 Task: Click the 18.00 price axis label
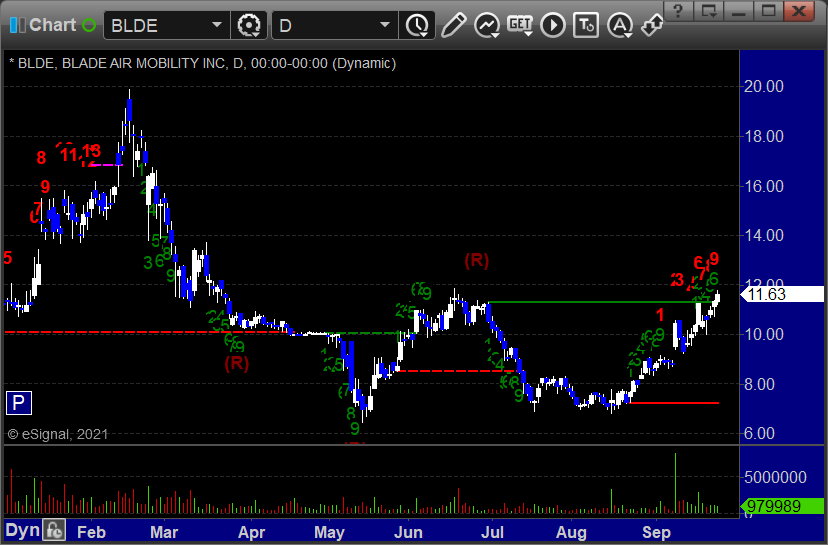tap(764, 136)
